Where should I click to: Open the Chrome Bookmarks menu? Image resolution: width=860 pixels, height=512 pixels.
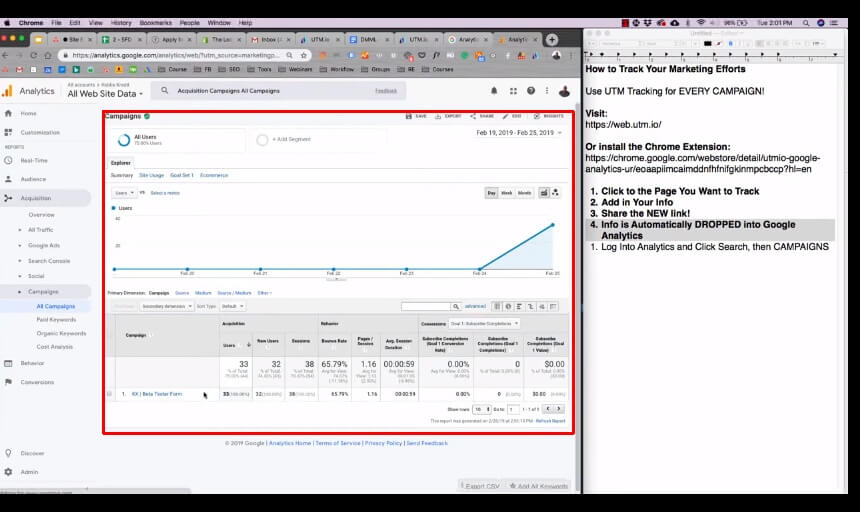[156, 23]
